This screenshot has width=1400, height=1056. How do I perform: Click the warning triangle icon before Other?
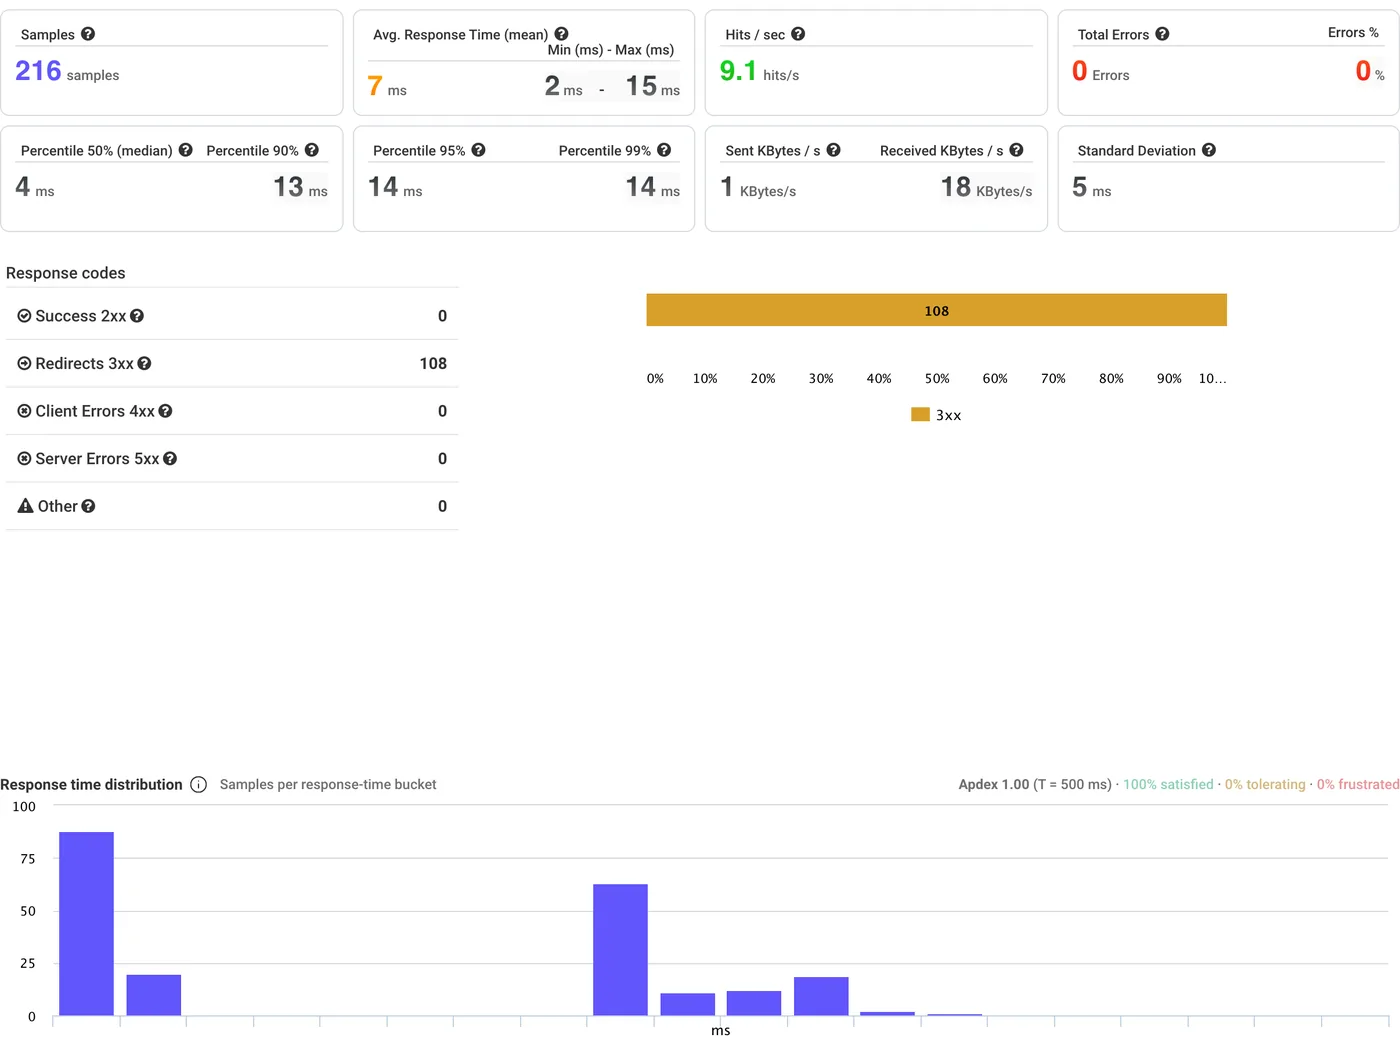tap(25, 506)
